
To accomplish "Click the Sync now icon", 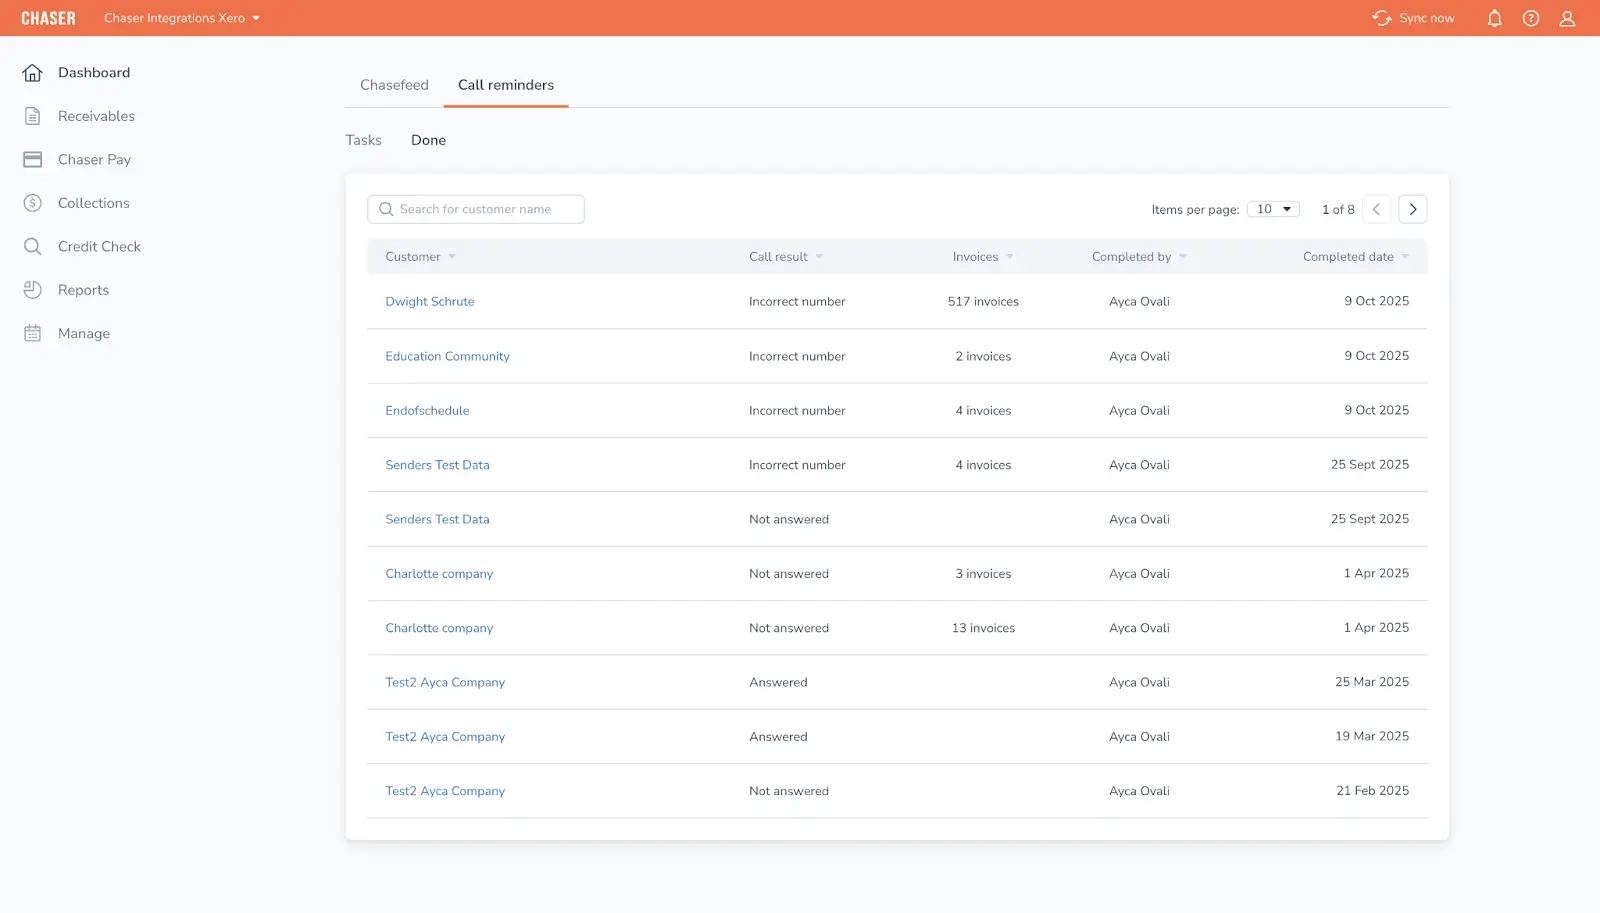I will [1382, 18].
